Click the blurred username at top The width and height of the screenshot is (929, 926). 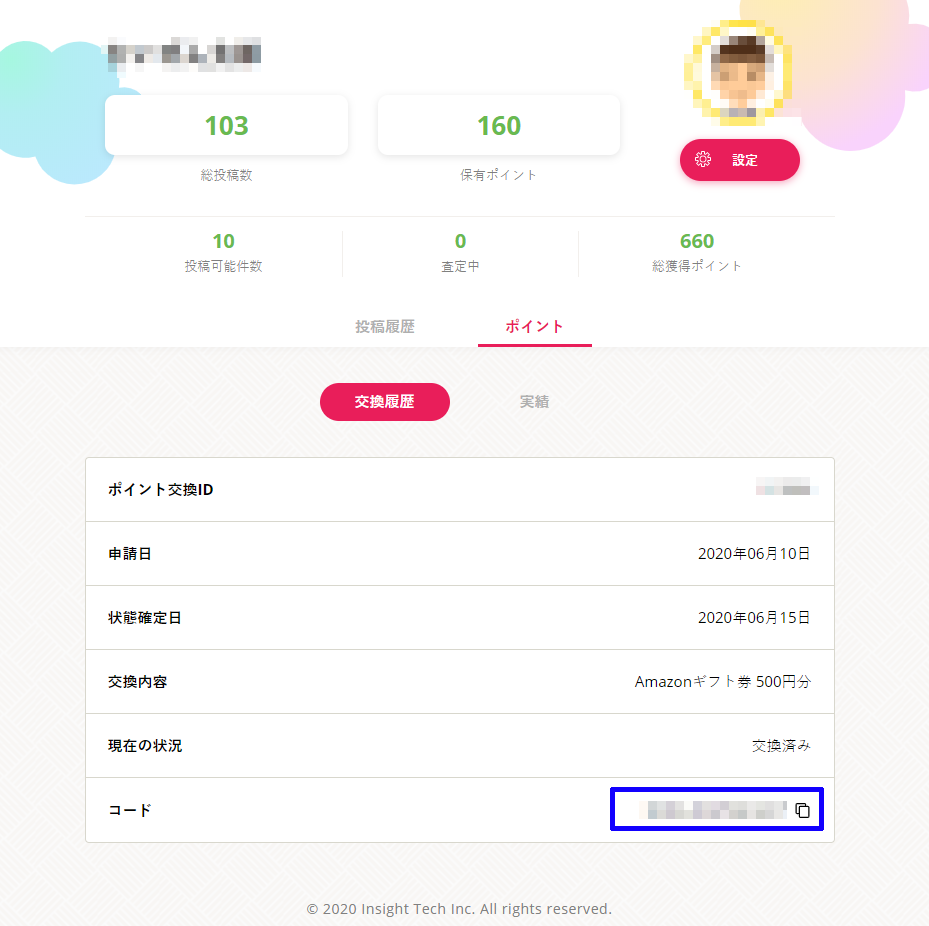[184, 54]
